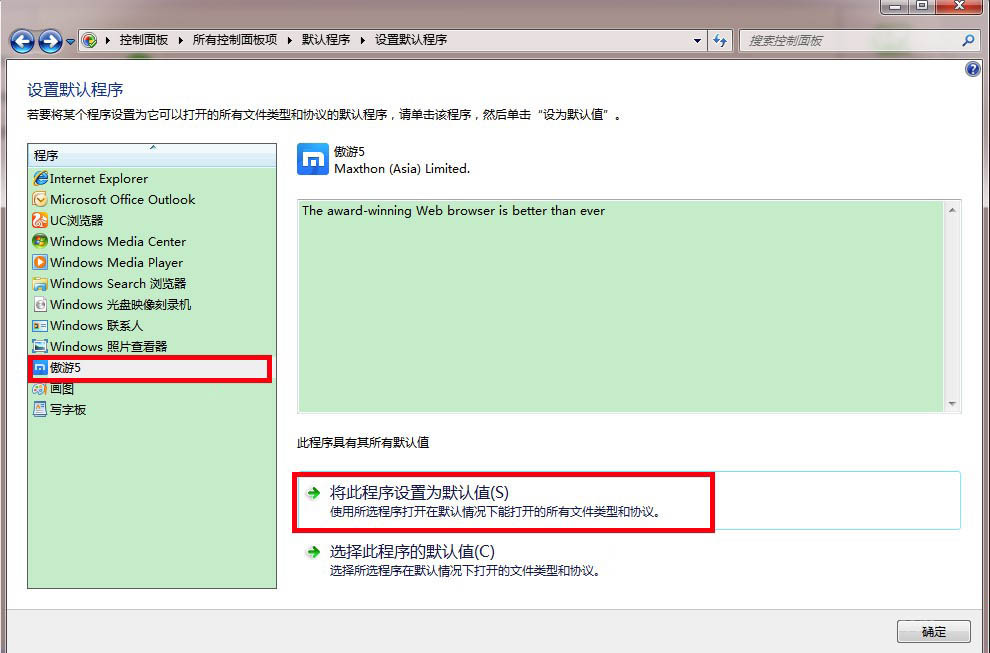Click green arrow beside 将此程序设置为默认值
990x653 pixels.
(x=313, y=493)
